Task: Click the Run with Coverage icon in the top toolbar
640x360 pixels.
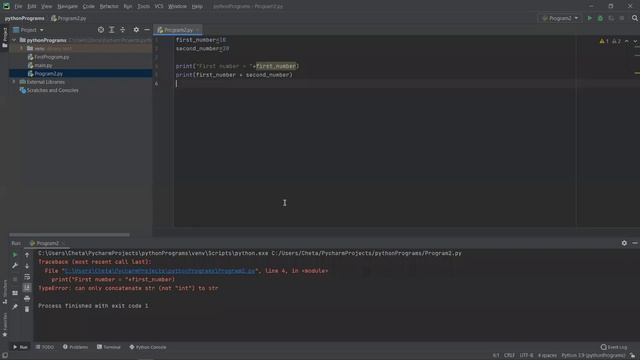Action: [x=611, y=18]
